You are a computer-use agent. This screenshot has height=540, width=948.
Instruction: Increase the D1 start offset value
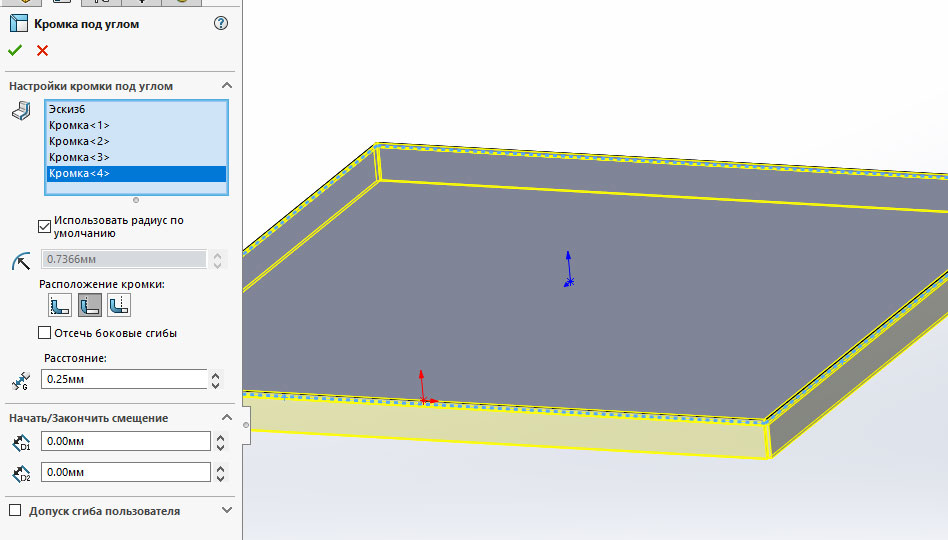221,437
